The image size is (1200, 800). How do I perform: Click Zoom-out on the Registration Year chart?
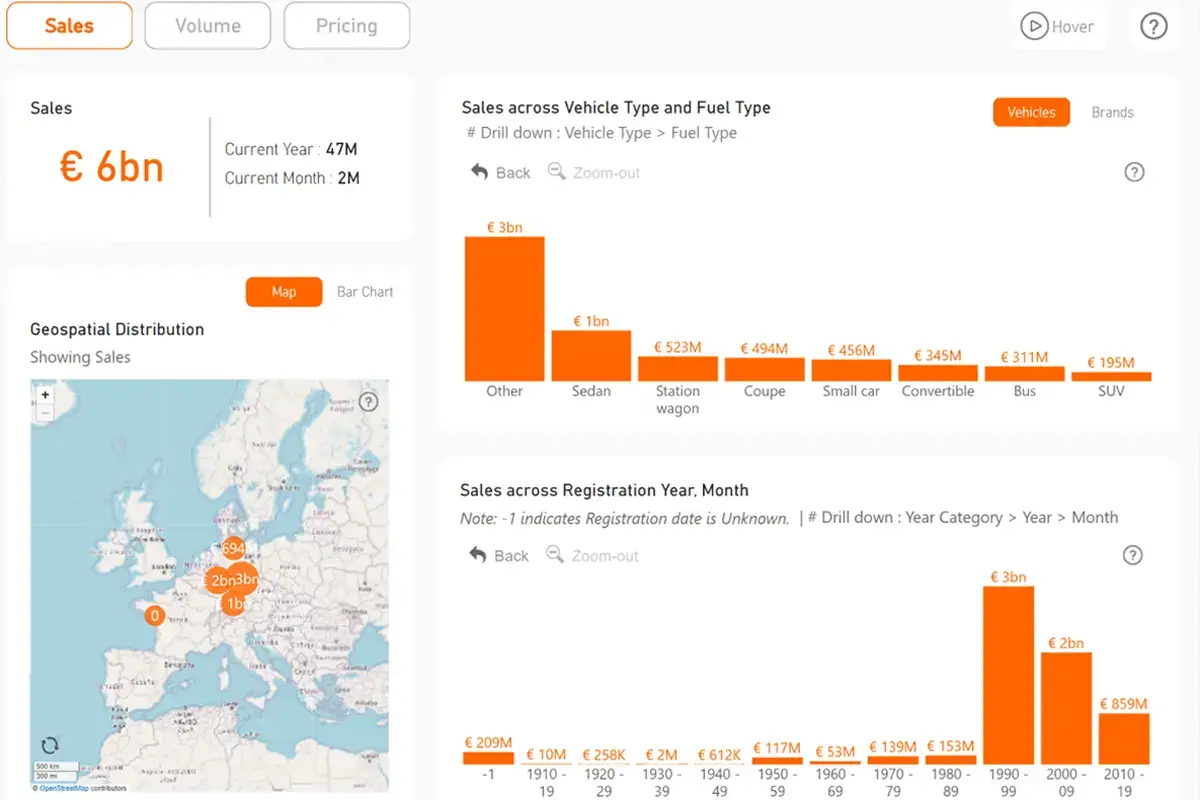coord(592,555)
